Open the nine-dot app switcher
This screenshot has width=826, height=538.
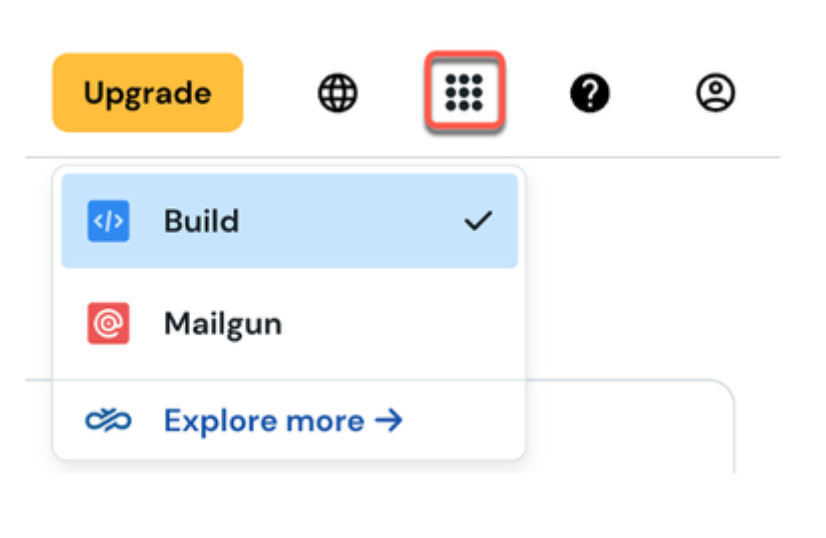[464, 93]
